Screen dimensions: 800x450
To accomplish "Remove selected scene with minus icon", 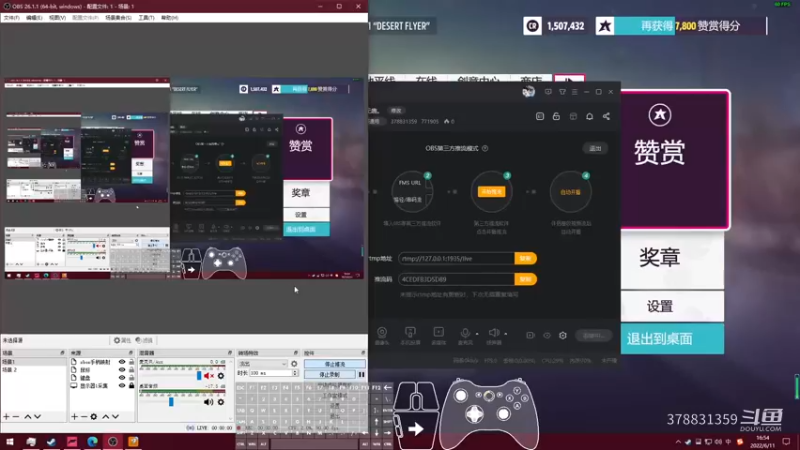I will click(16, 417).
